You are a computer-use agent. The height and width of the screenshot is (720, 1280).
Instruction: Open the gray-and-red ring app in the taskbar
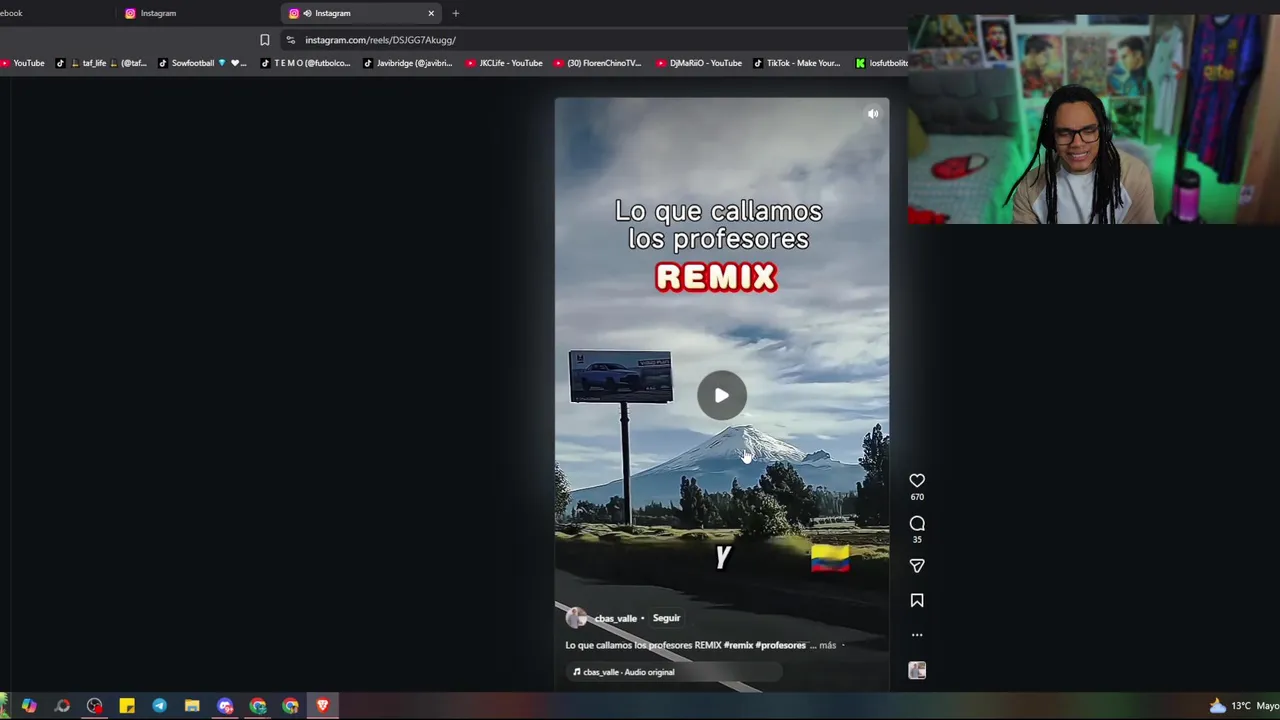point(62,706)
